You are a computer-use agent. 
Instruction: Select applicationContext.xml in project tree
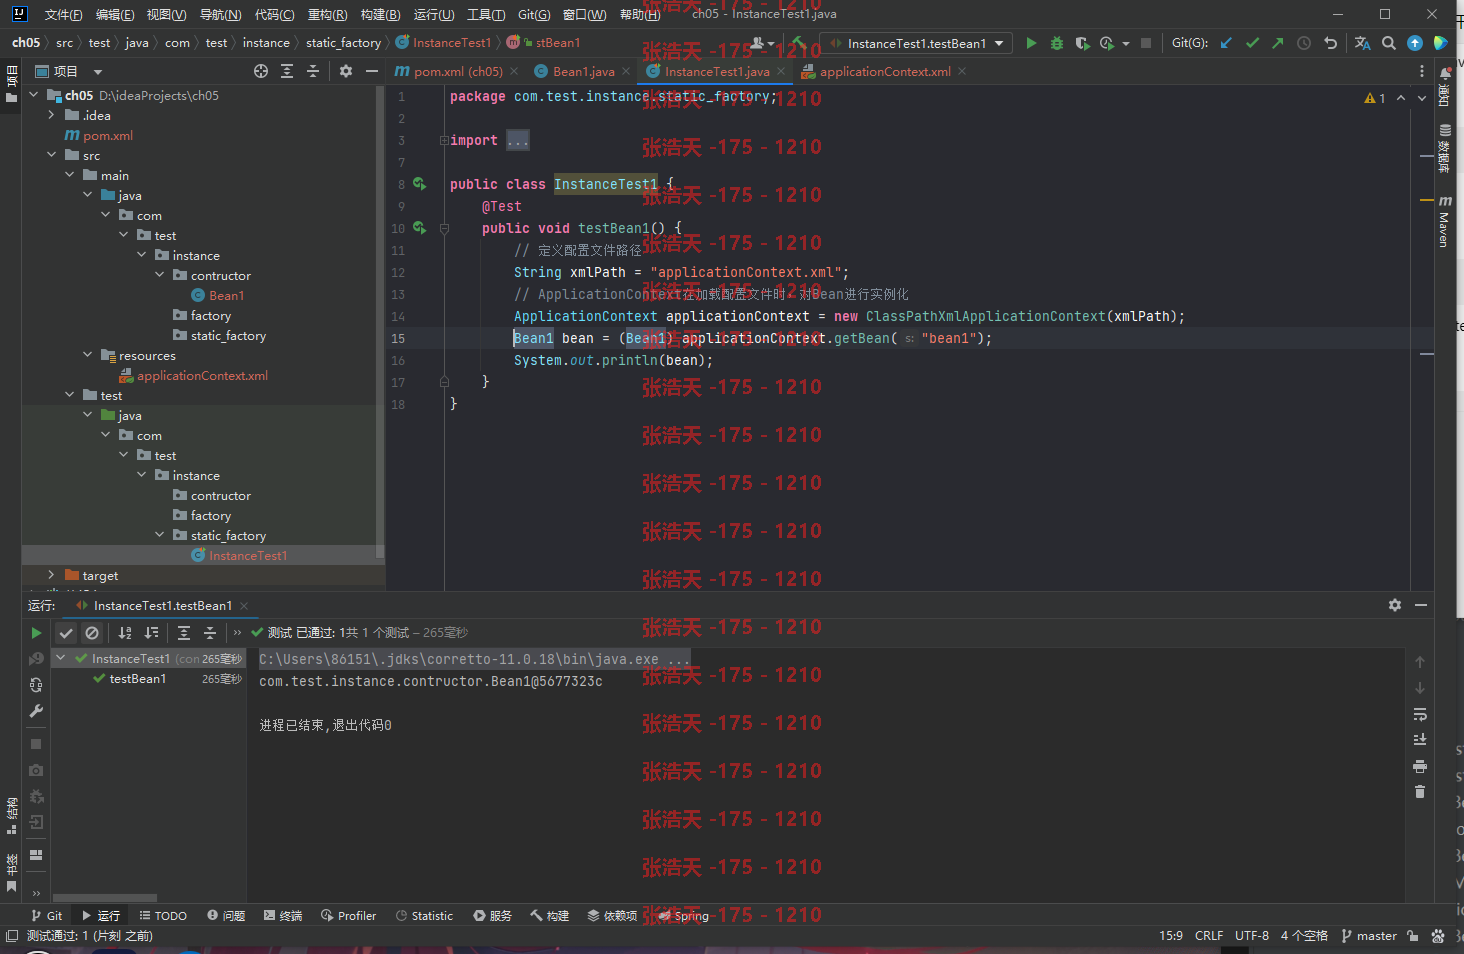(x=202, y=375)
